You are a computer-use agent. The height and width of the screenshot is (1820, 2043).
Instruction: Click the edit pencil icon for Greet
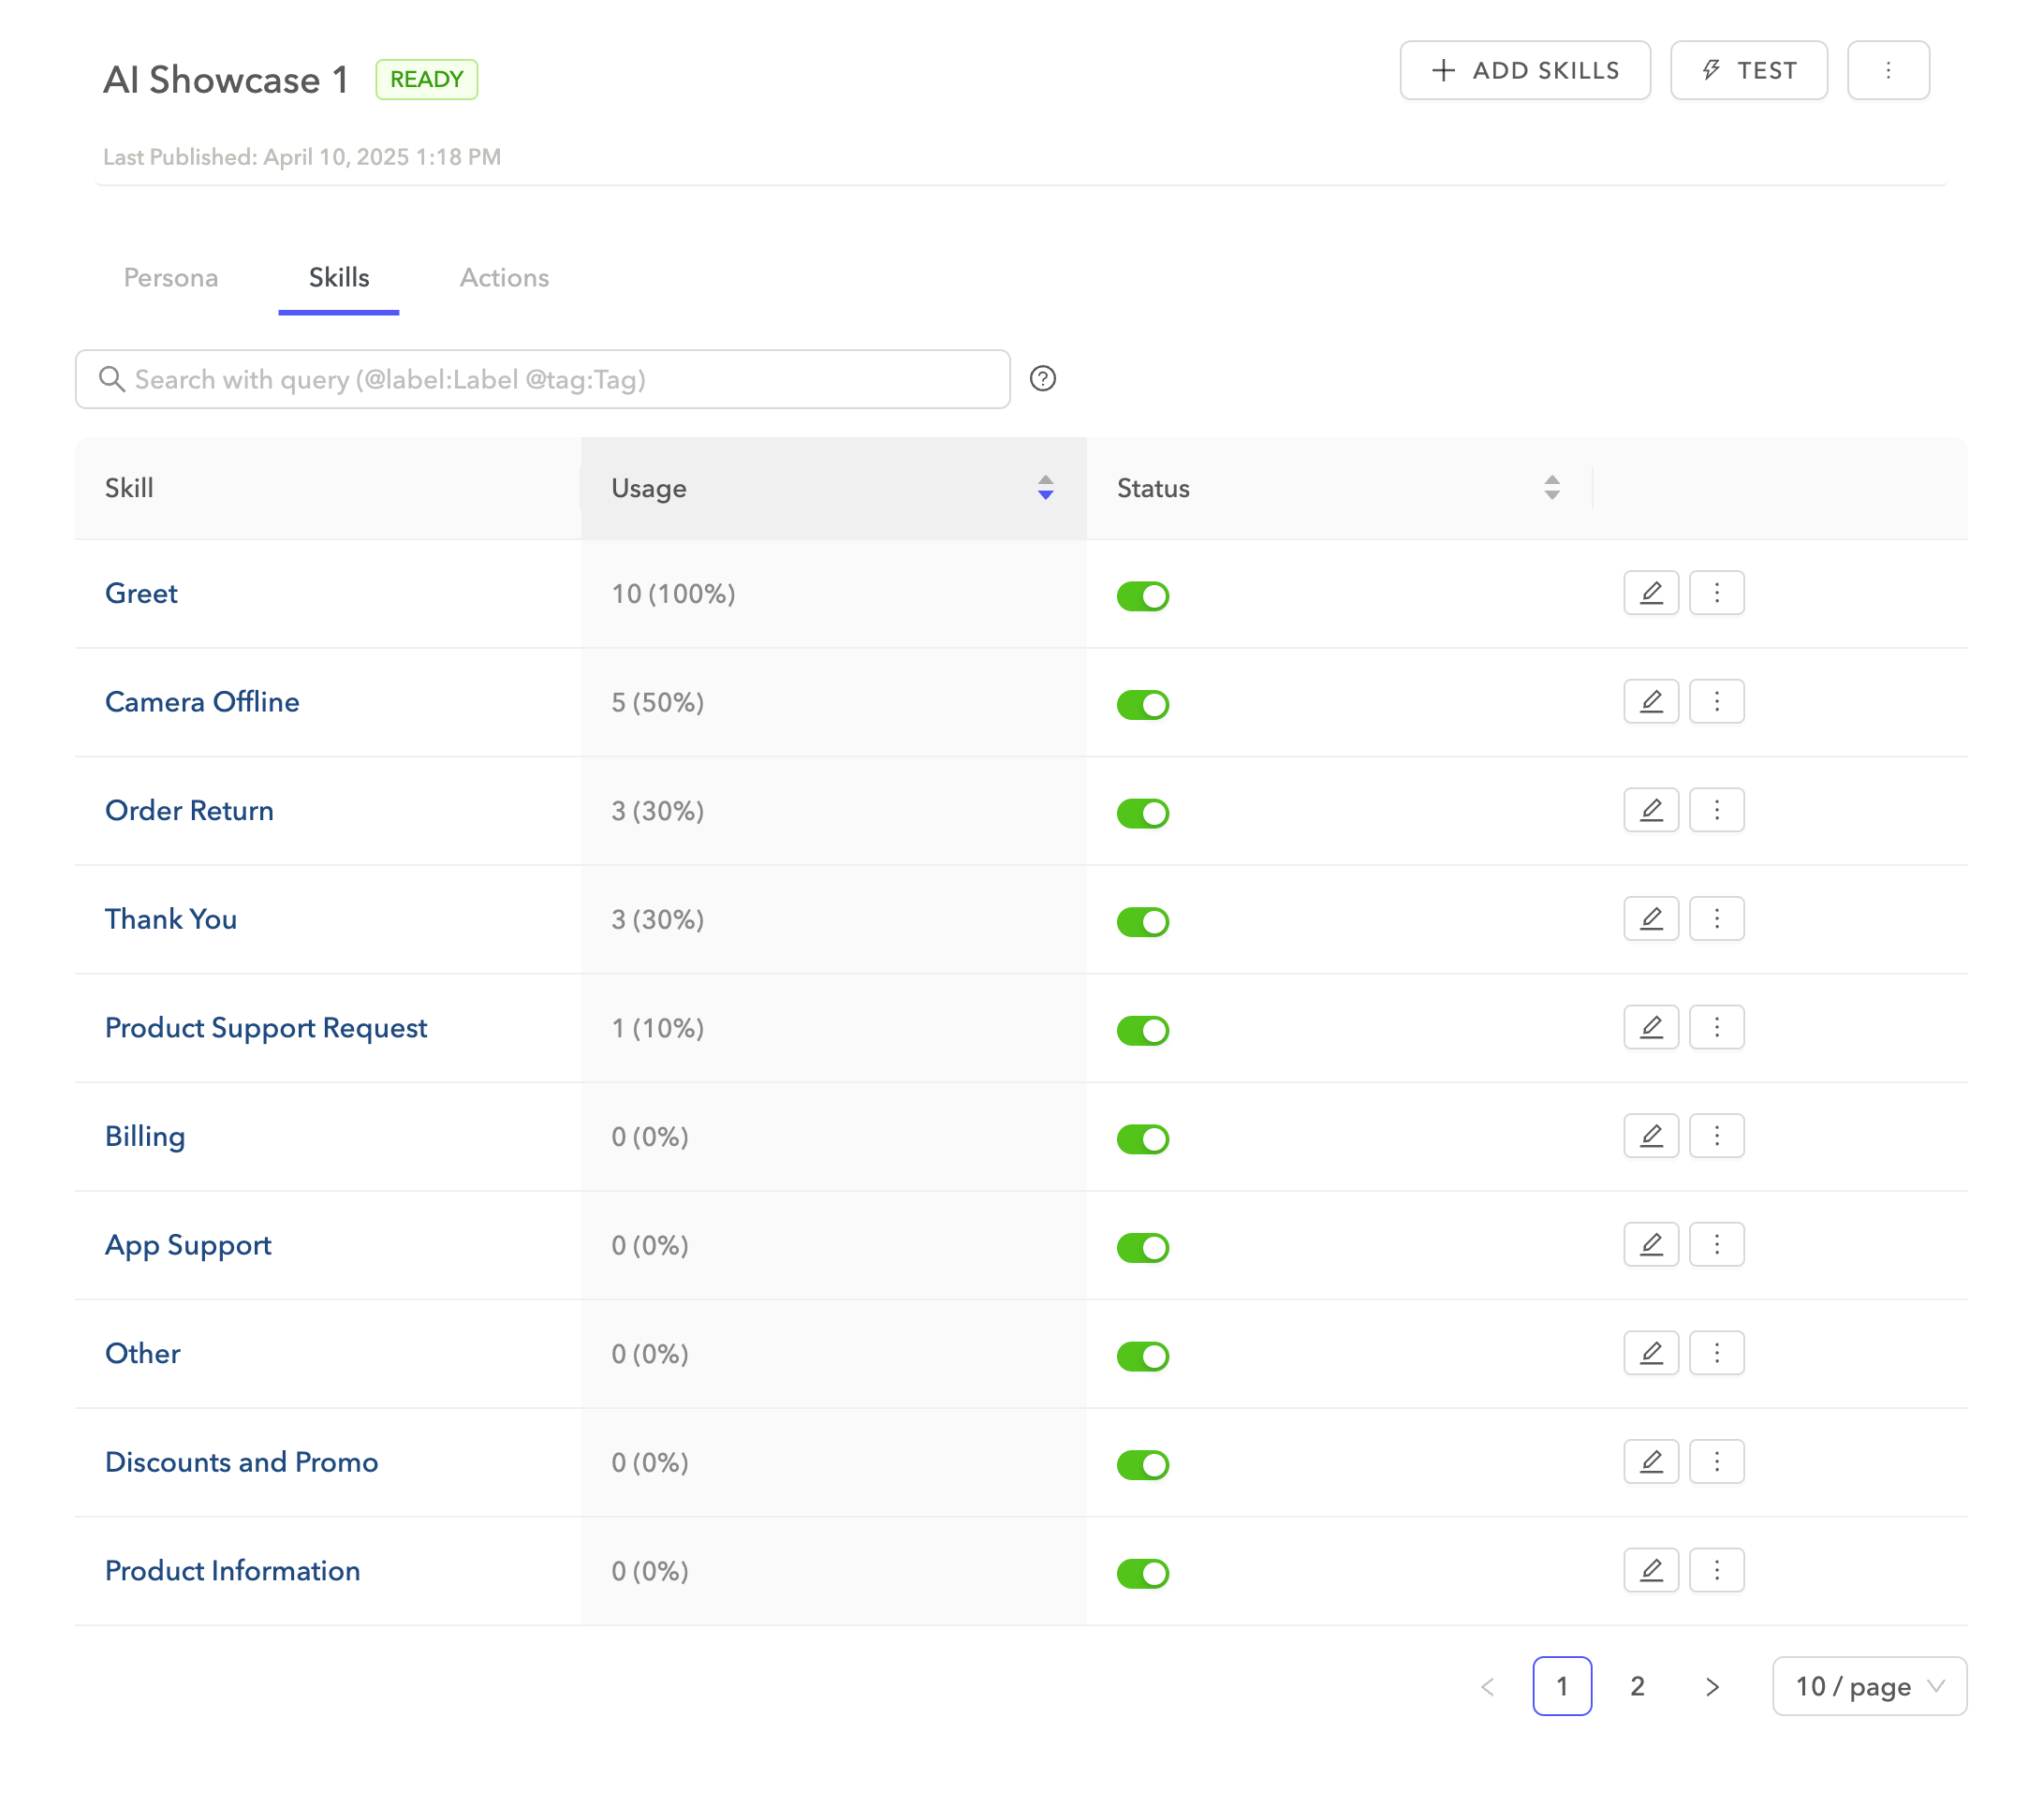point(1650,593)
